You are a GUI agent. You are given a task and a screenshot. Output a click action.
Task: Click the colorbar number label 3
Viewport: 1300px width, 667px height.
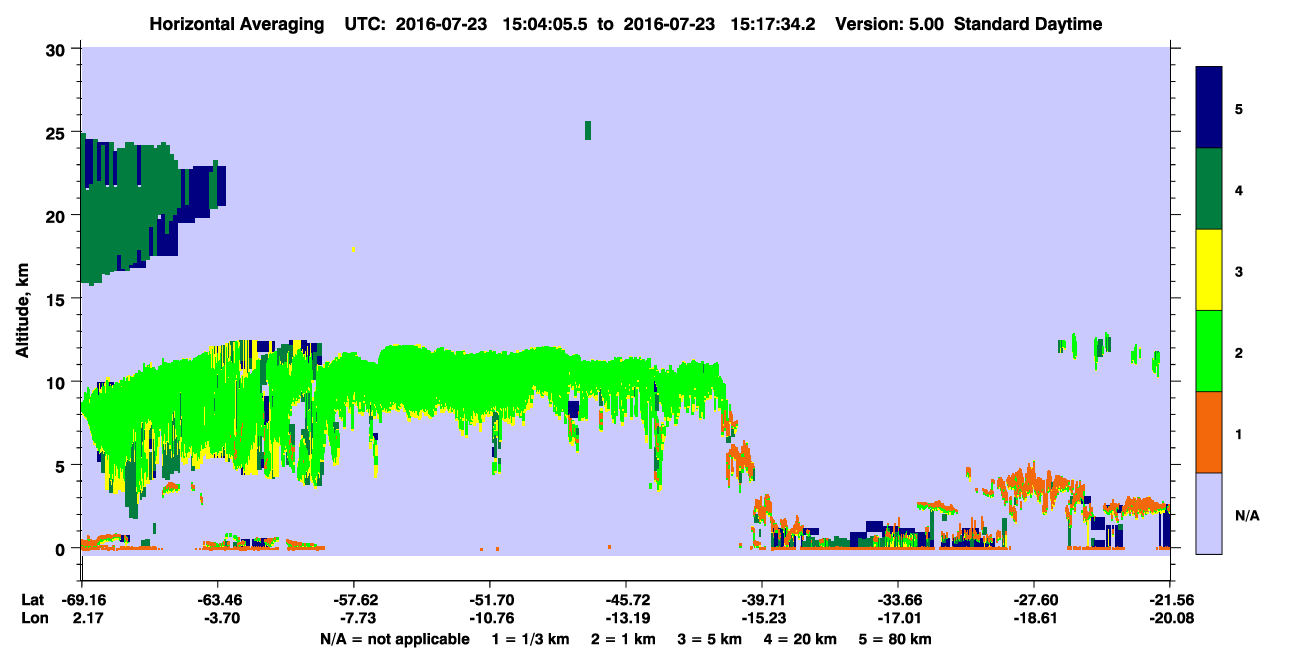pos(1239,270)
